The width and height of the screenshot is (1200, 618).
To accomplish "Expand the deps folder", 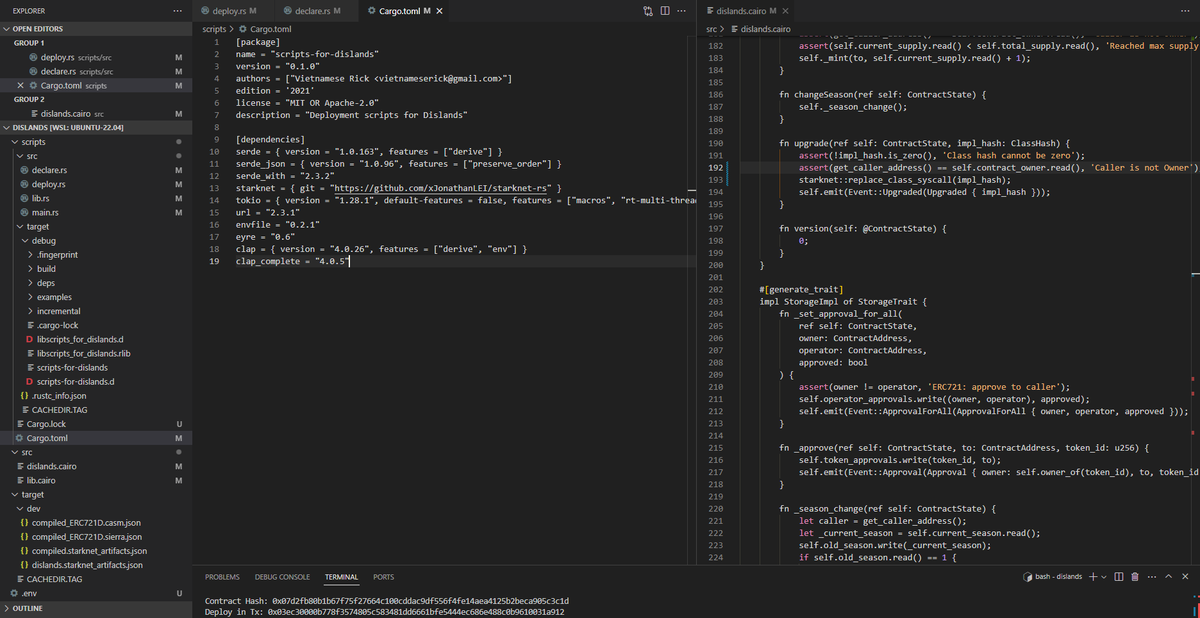I will pos(96,283).
